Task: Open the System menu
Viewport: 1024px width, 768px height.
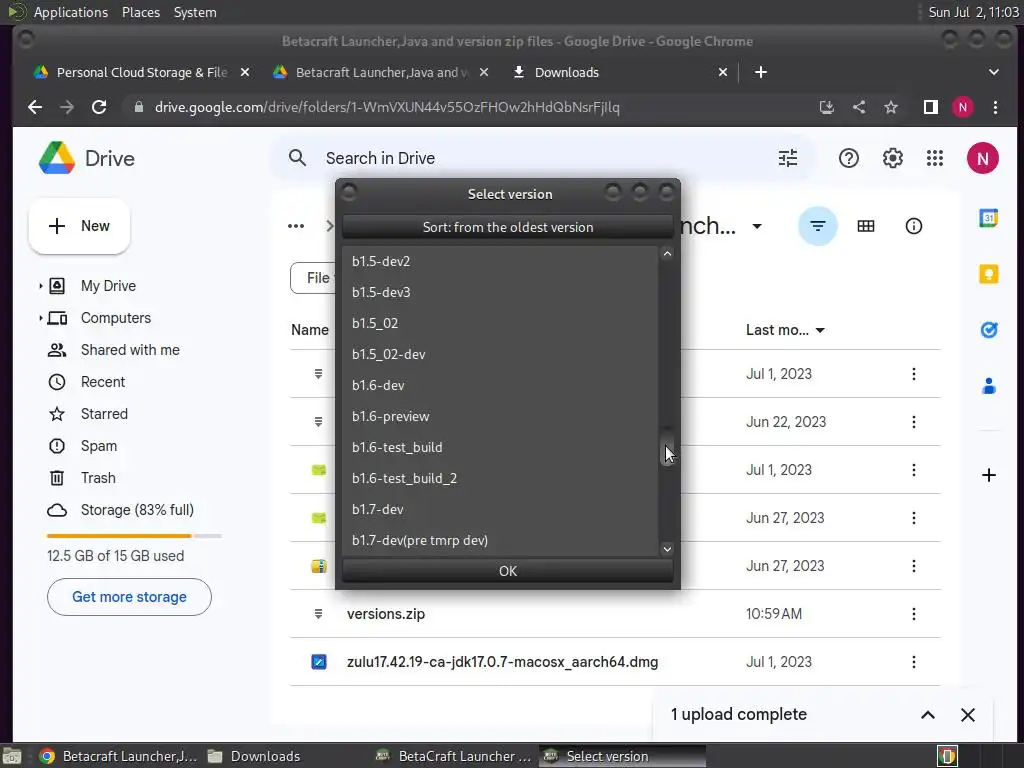Action: 195,12
